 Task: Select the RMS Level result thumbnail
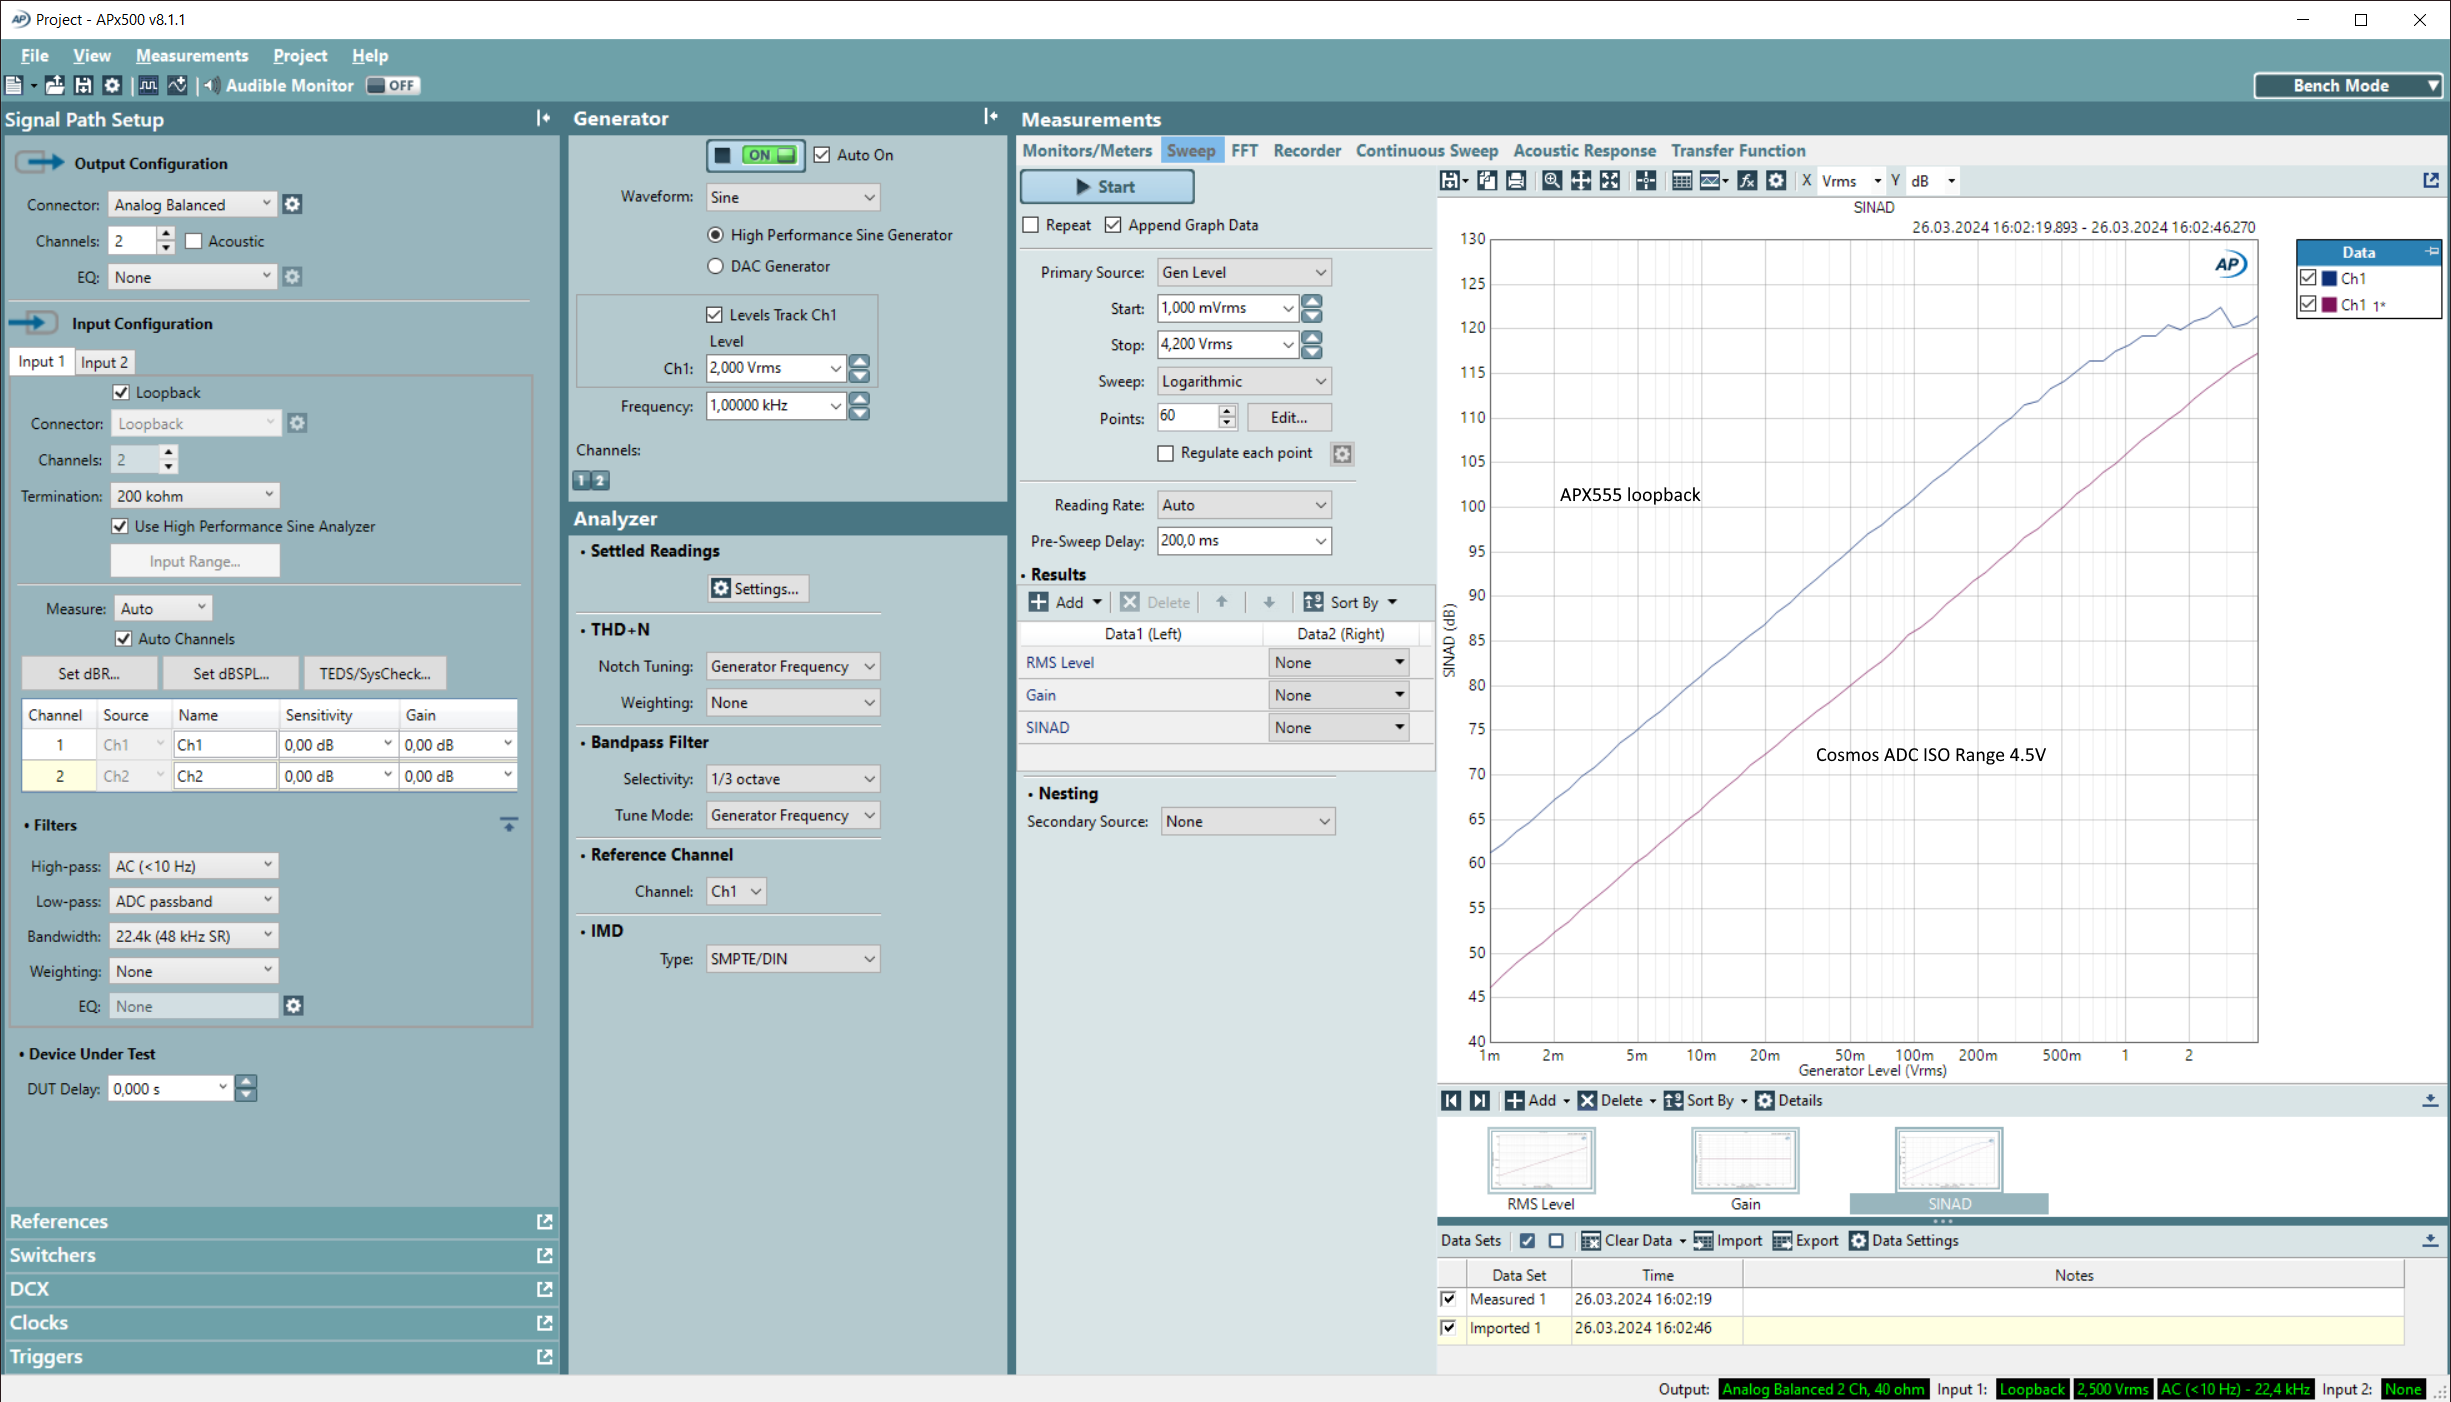[1540, 1161]
